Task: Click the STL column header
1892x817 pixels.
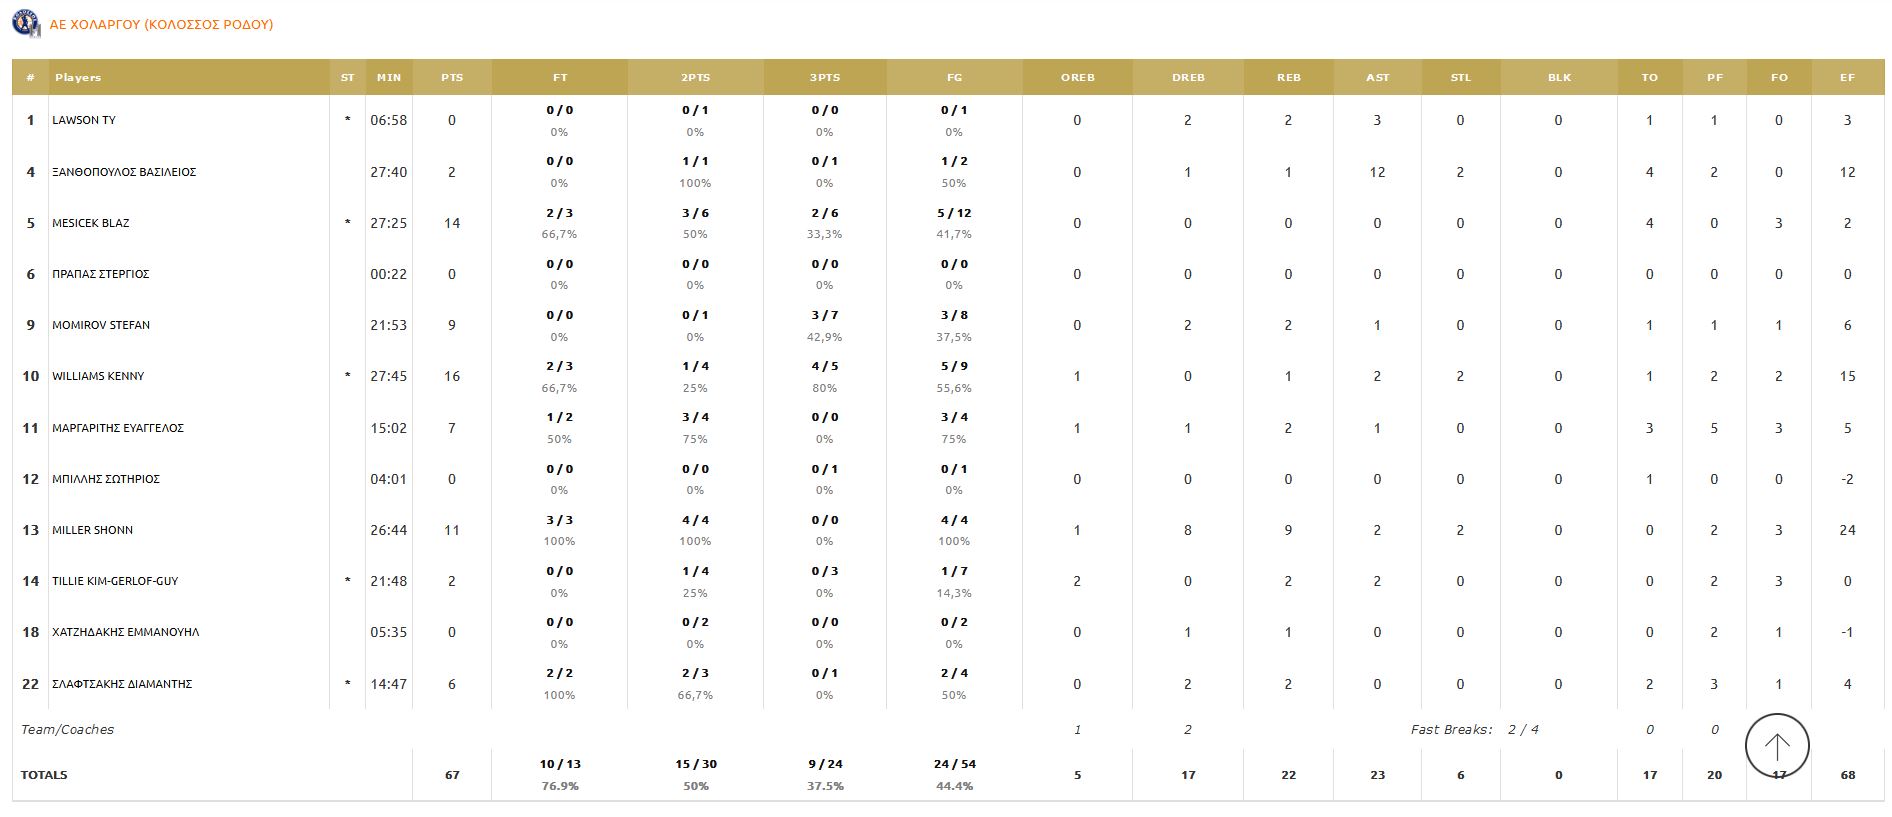Action: [1460, 77]
